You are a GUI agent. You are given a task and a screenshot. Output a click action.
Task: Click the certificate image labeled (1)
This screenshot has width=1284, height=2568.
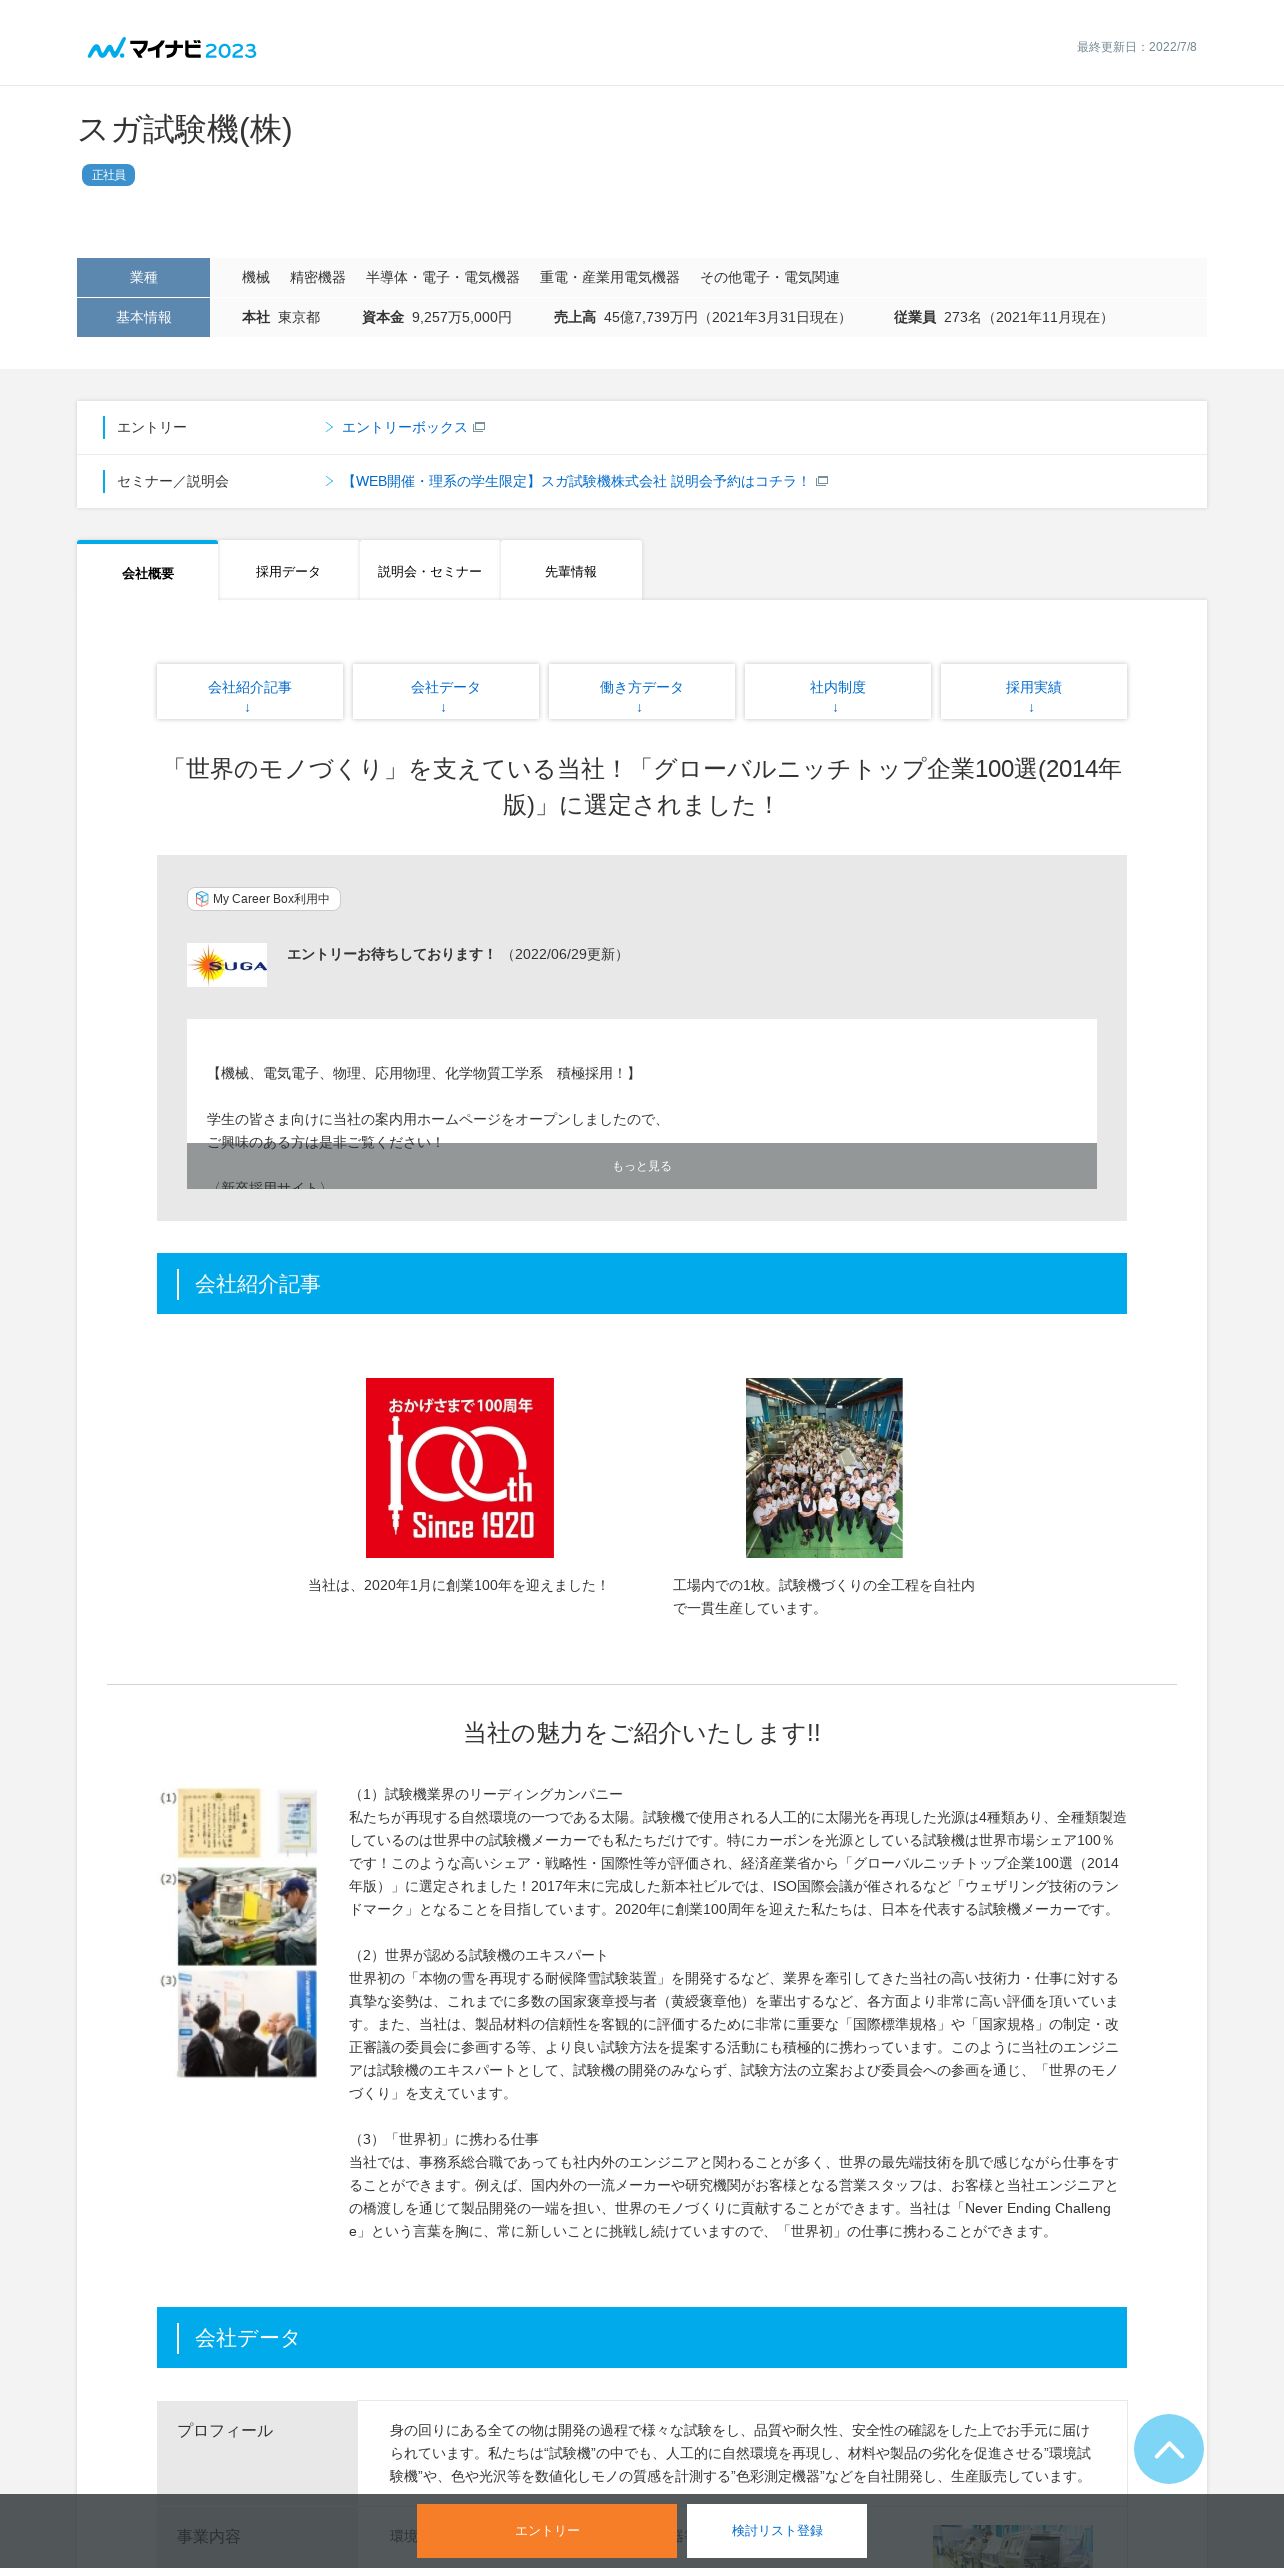coord(247,1822)
